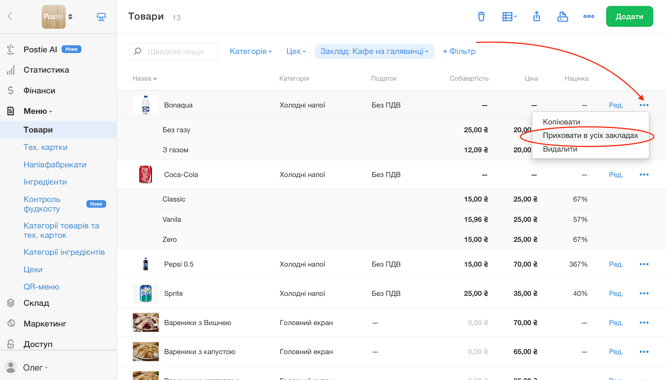The height and width of the screenshot is (380, 670).
Task: Choose Приховати в усіх закладах menu item
Action: pyautogui.click(x=590, y=136)
